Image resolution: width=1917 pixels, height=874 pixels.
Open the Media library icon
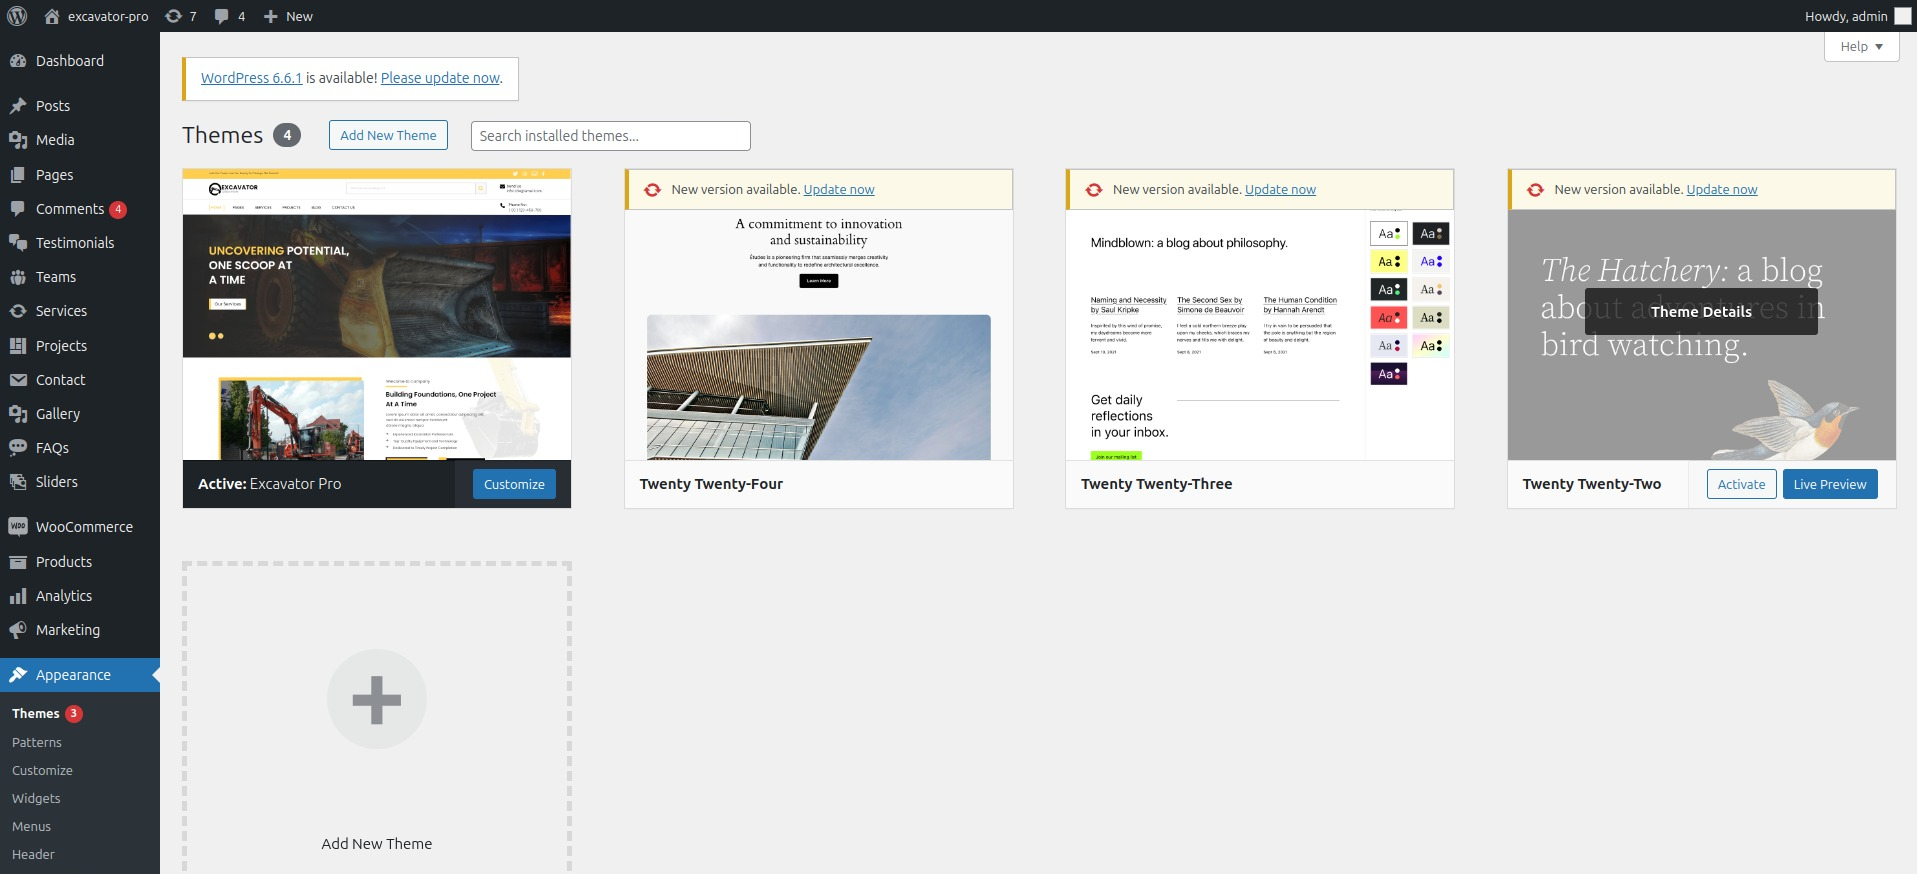18,140
